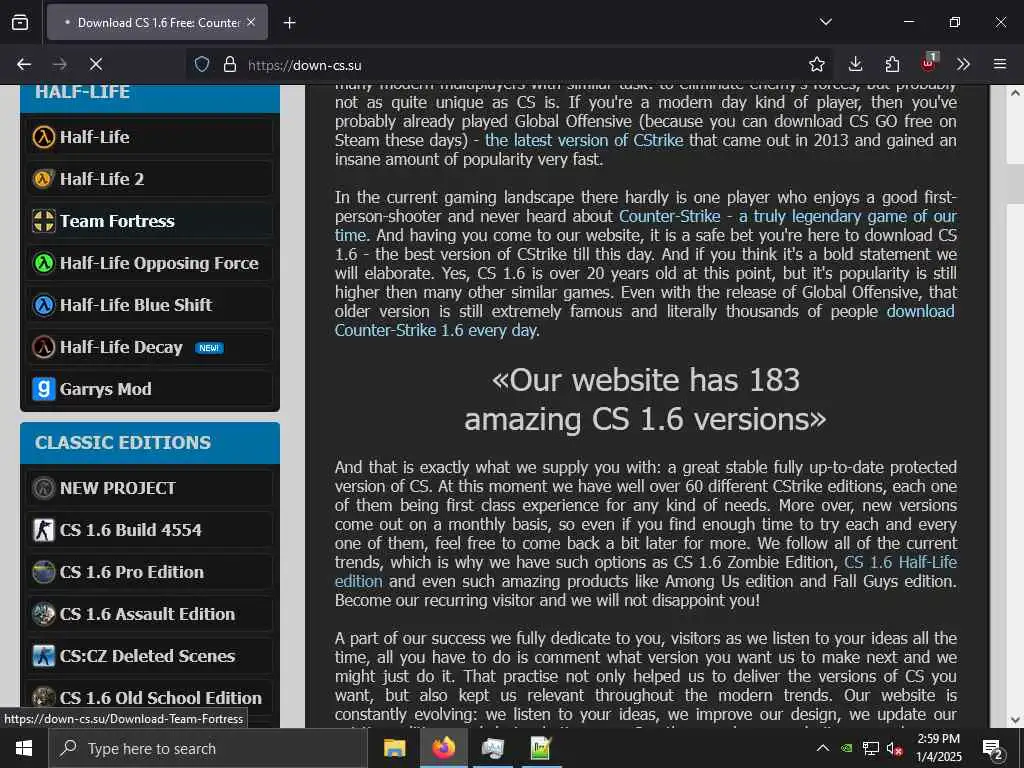Open the notification center icon

coord(993,748)
